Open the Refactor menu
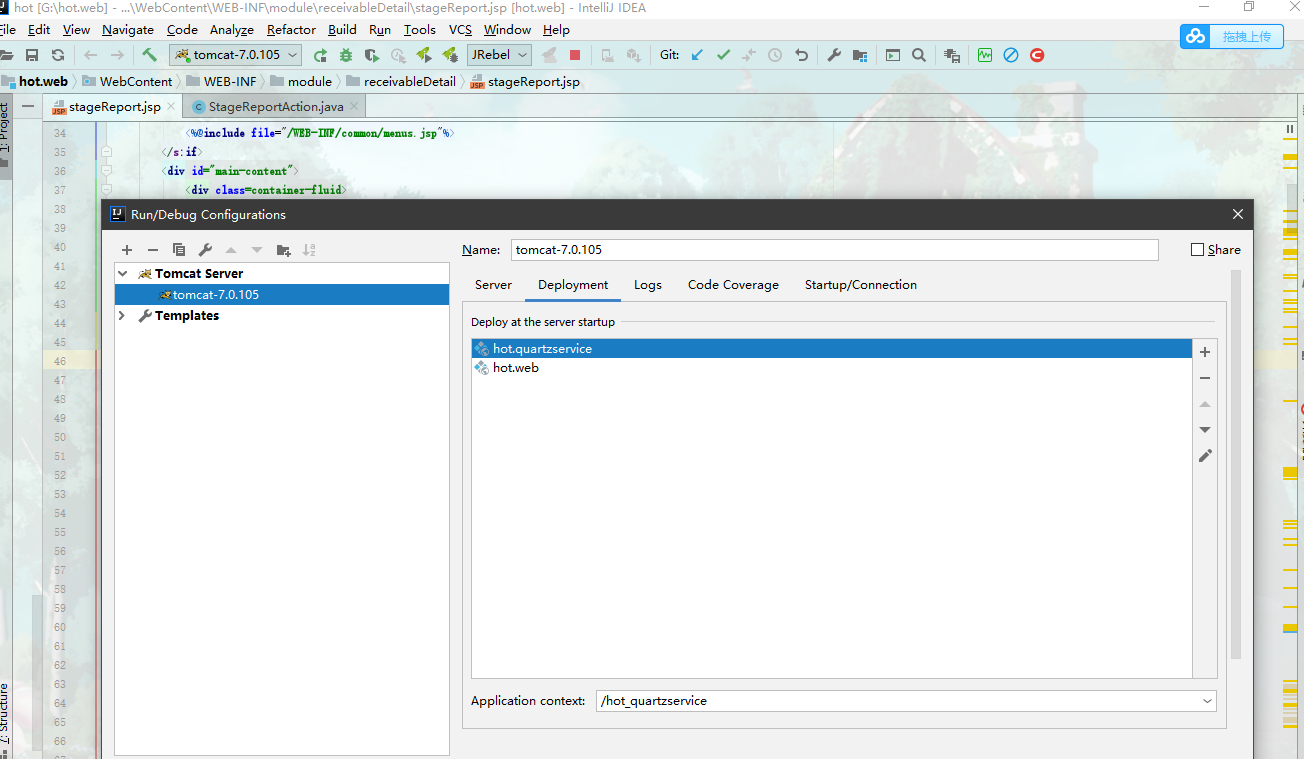 291,30
